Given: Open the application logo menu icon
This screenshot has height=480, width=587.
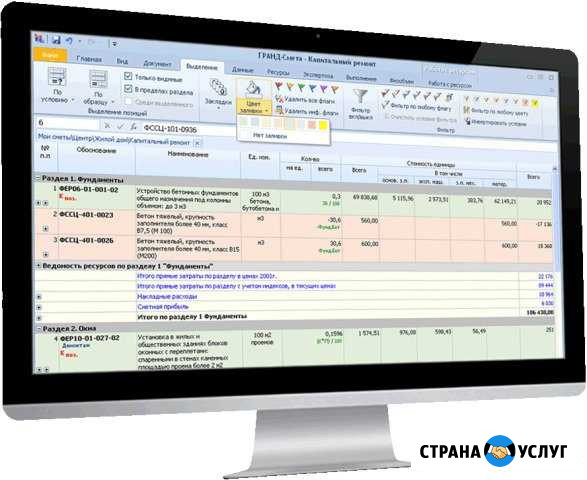Looking at the screenshot, I should point(39,38).
